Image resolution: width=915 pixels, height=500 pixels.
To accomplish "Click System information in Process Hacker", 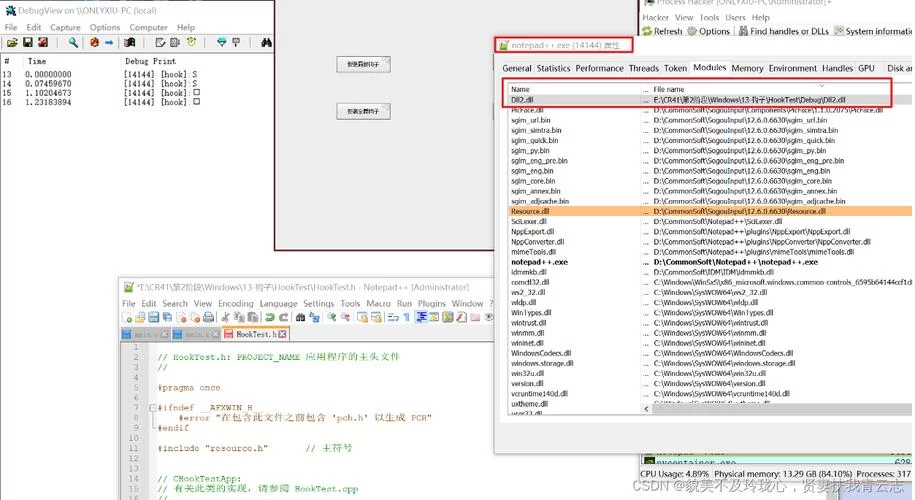I will [x=873, y=31].
